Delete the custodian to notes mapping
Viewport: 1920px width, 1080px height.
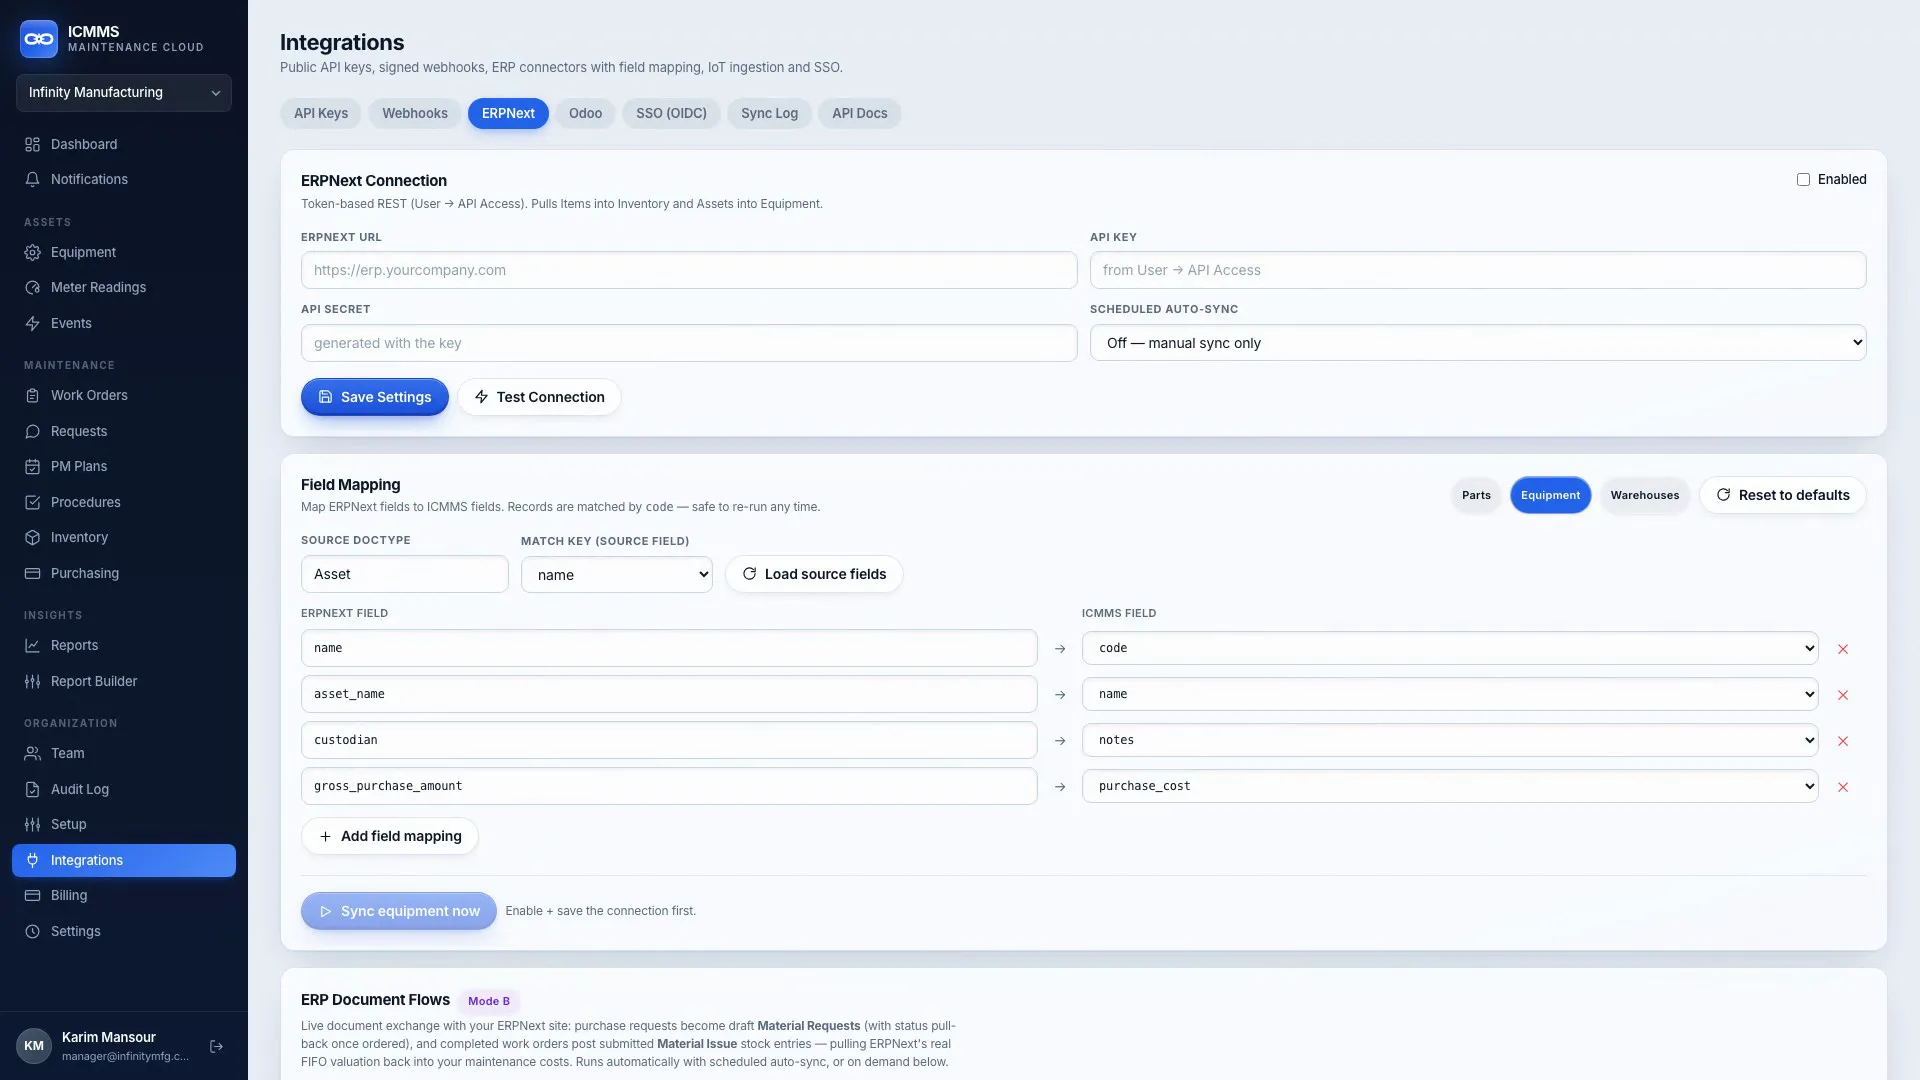[1843, 741]
